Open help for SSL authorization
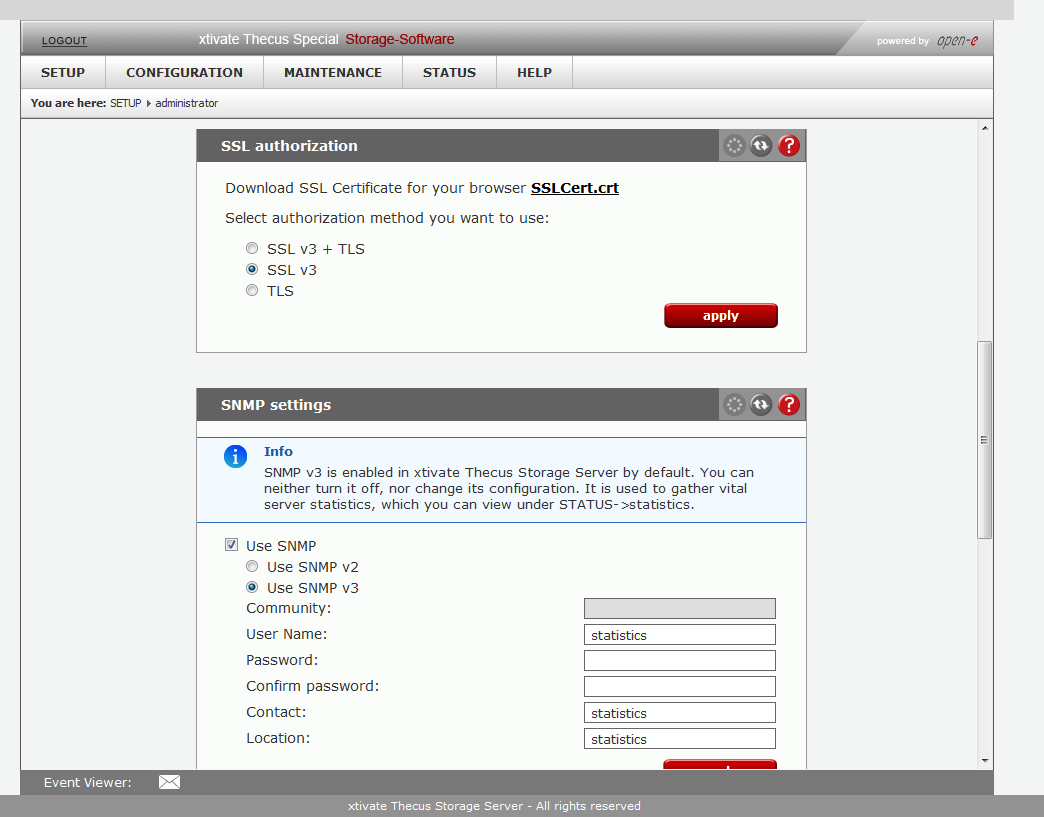 [789, 146]
